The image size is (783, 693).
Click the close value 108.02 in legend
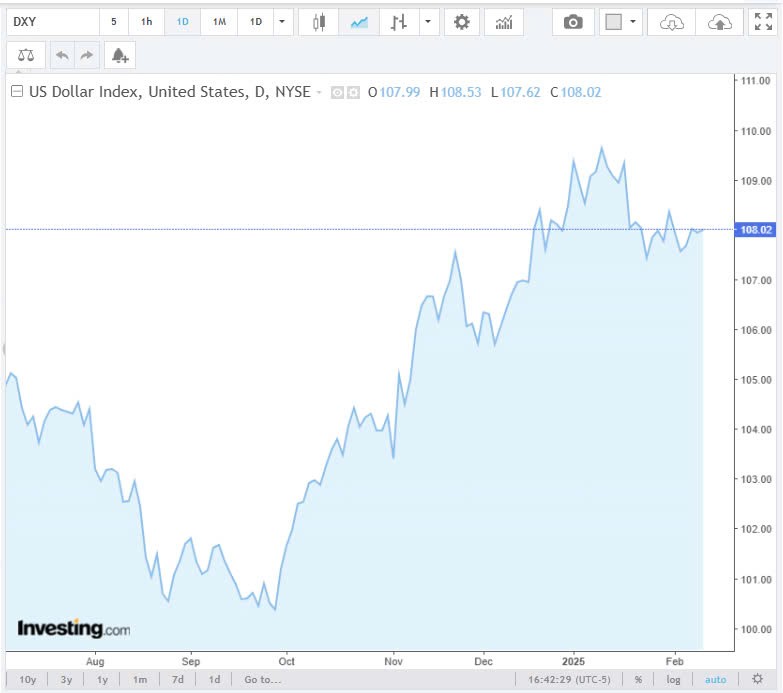click(581, 92)
